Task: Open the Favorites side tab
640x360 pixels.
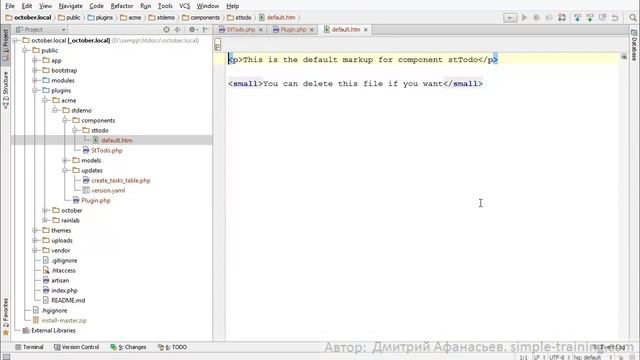Action: coord(6,316)
